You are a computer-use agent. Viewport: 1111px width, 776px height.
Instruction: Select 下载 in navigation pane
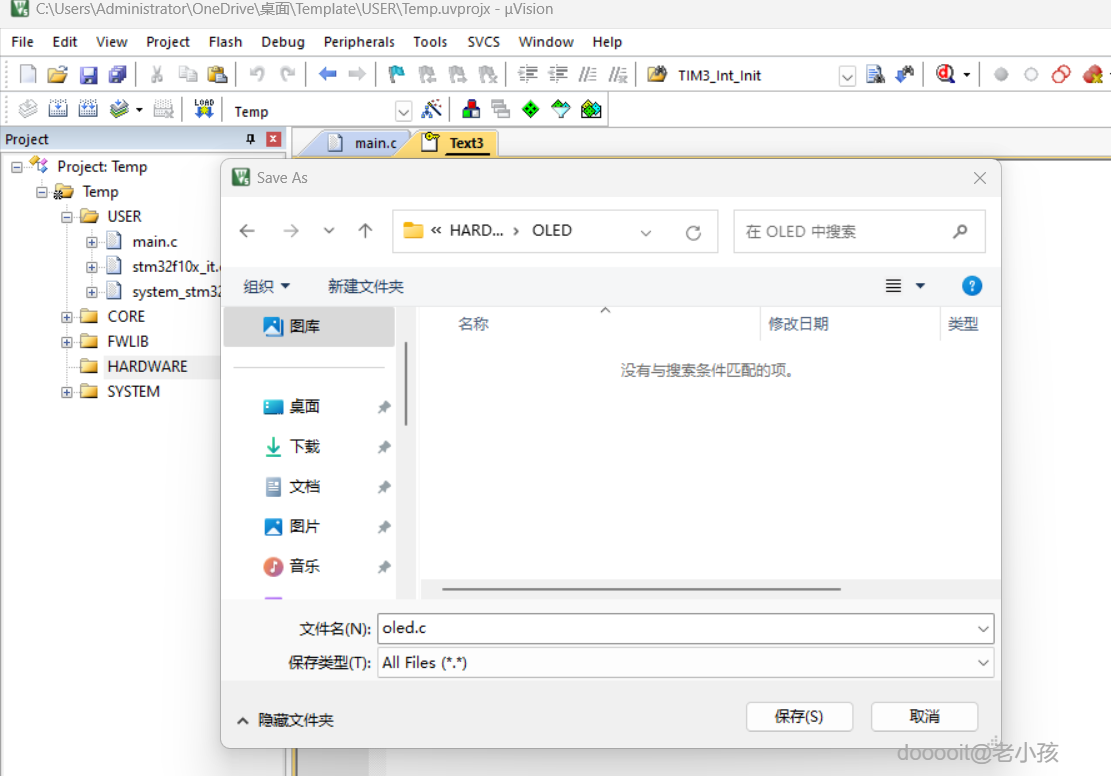[x=305, y=446]
